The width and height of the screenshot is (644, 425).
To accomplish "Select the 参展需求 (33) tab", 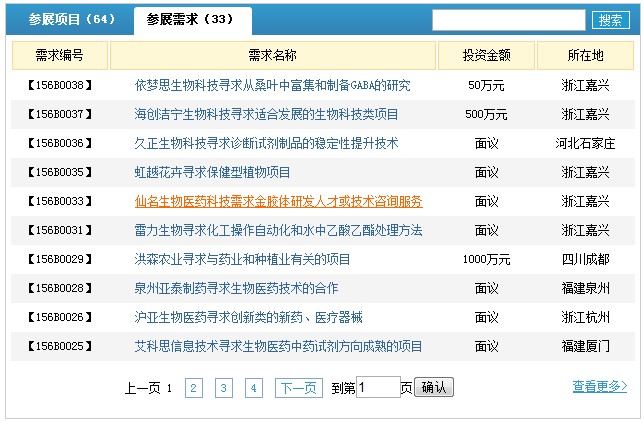I will [x=190, y=19].
